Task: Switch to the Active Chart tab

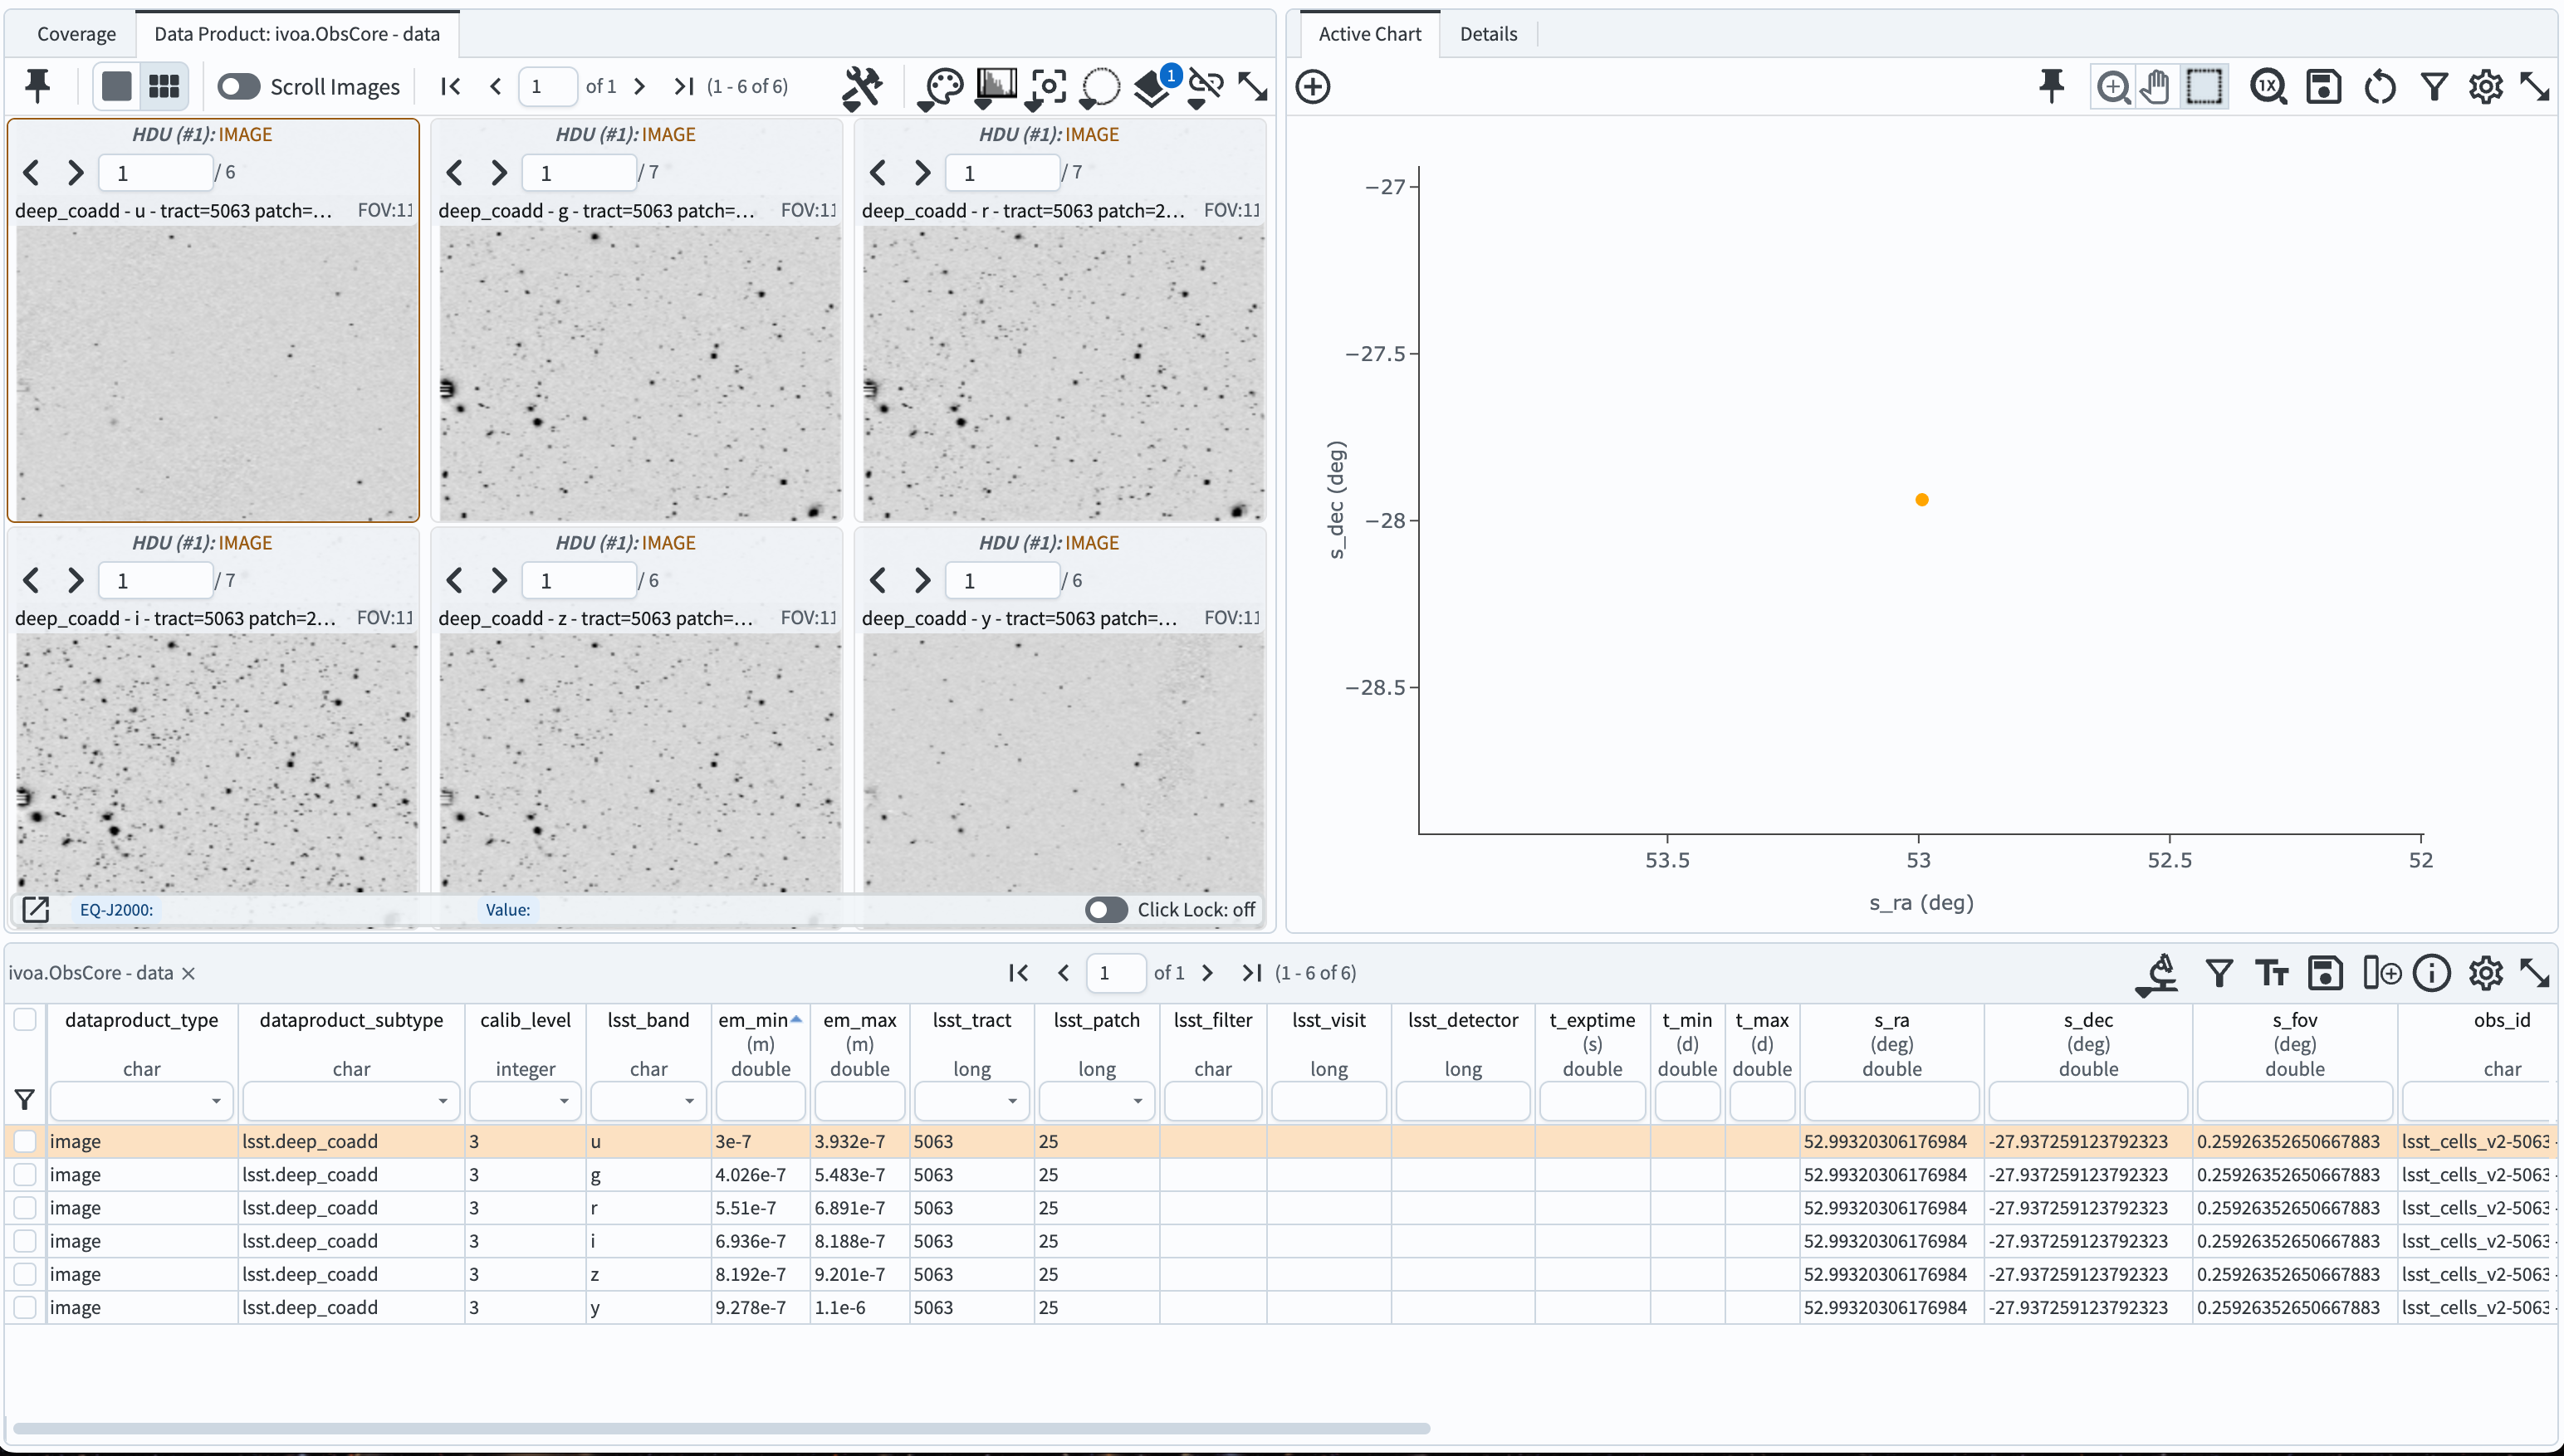Action: [x=1369, y=33]
